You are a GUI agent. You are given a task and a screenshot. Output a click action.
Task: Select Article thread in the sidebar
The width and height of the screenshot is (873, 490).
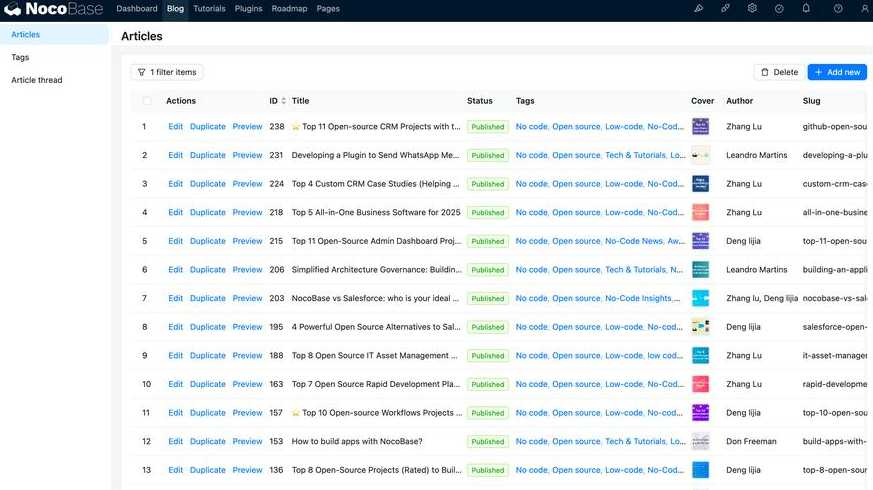tap(55, 80)
